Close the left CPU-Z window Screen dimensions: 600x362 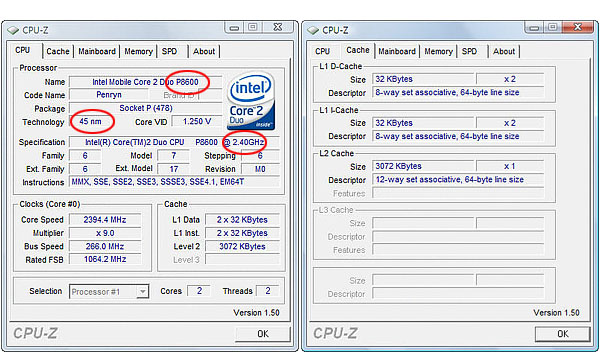[278, 27]
